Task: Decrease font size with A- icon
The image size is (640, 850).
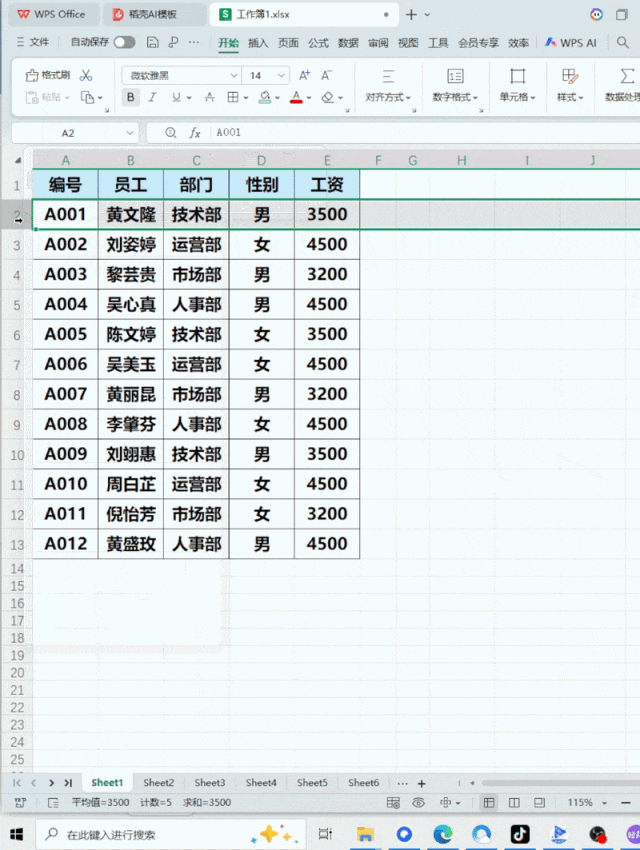Action: [x=326, y=75]
